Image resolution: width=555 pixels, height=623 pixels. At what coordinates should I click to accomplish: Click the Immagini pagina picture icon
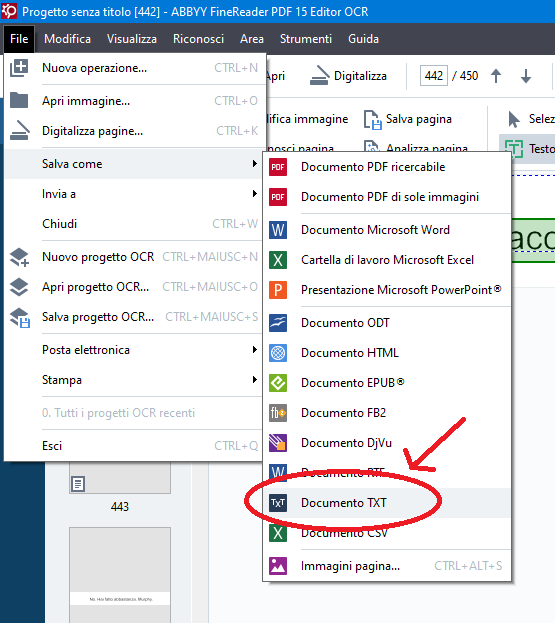tap(278, 566)
